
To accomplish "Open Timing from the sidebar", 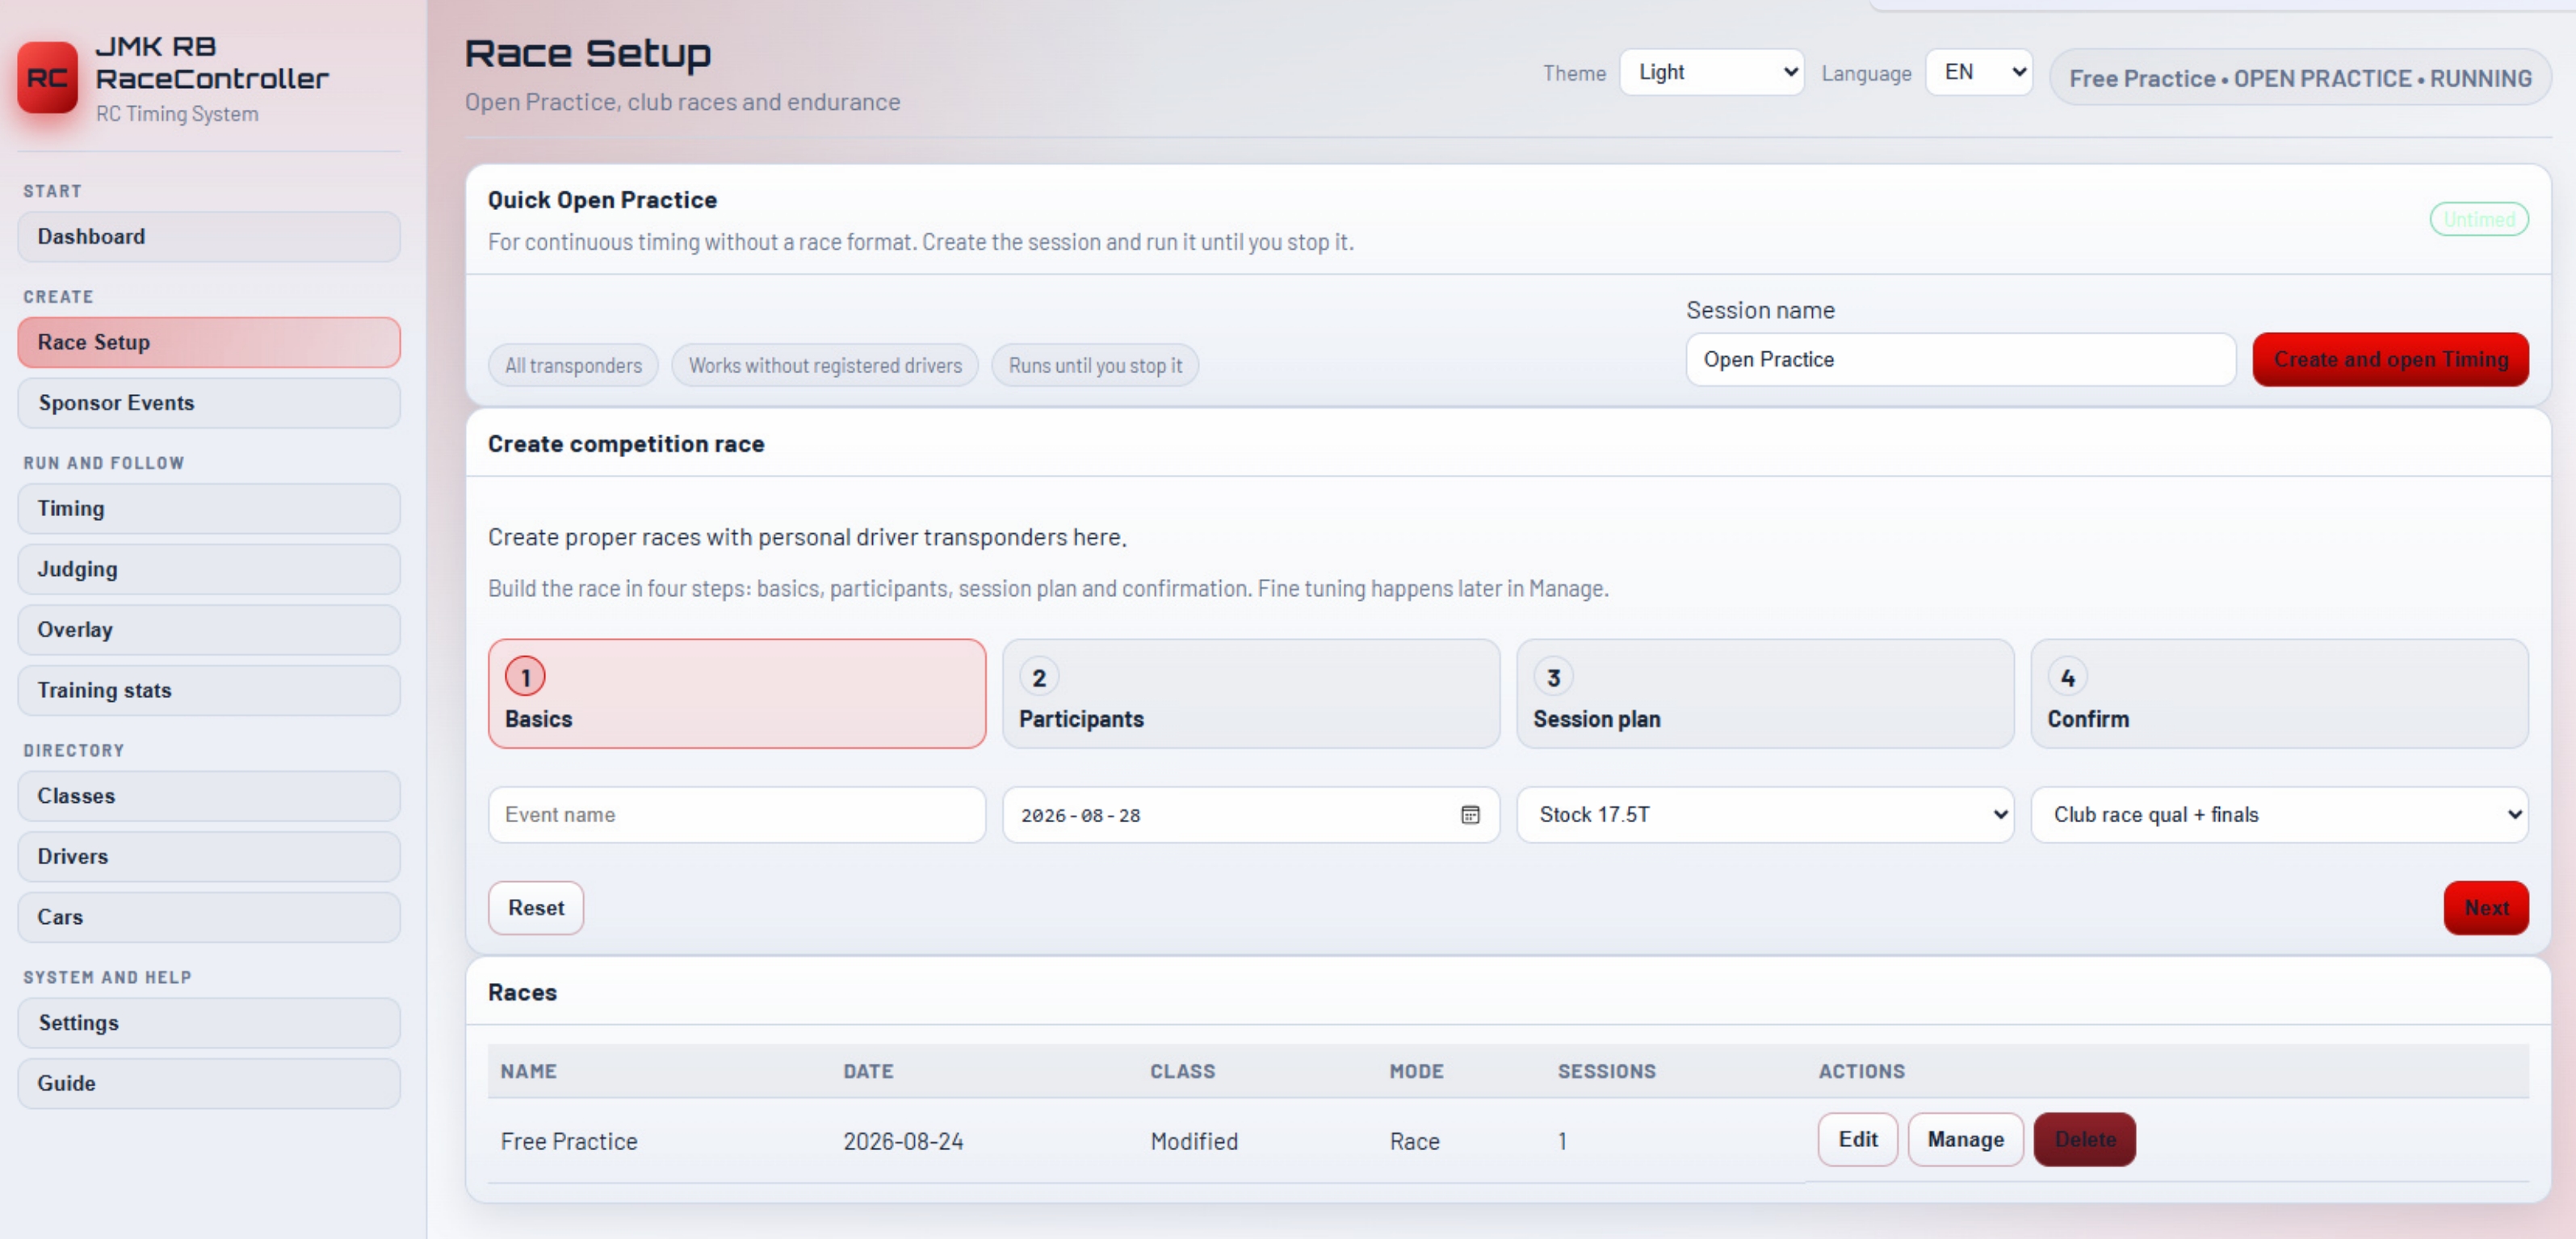I will [209, 509].
